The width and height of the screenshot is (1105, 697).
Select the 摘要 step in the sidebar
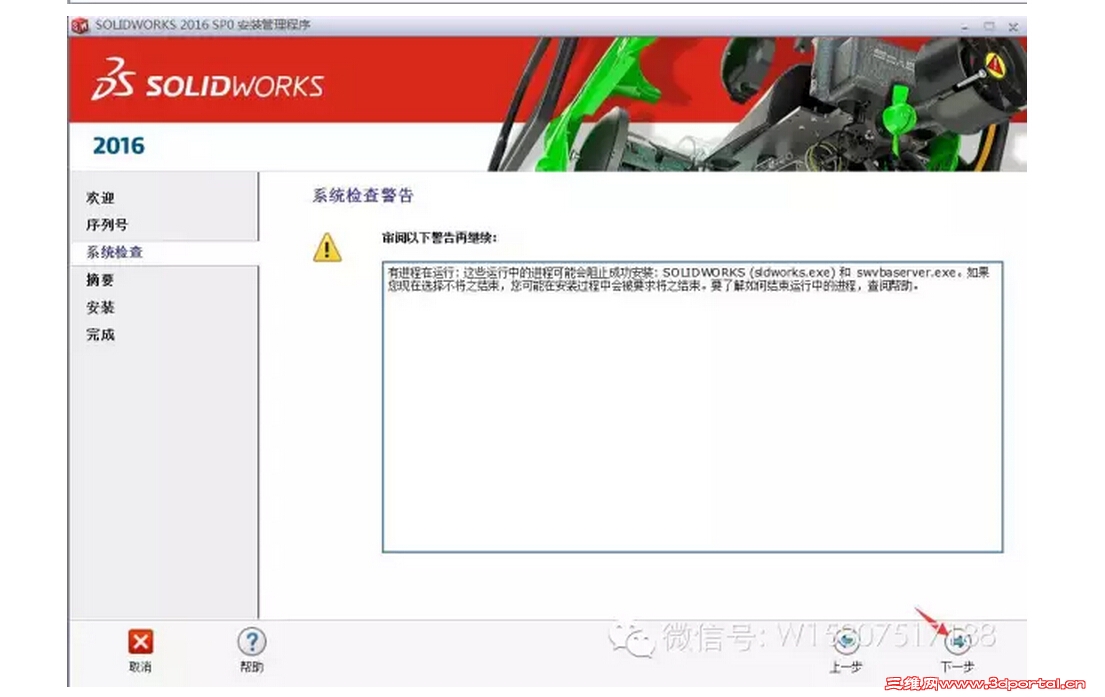98,279
